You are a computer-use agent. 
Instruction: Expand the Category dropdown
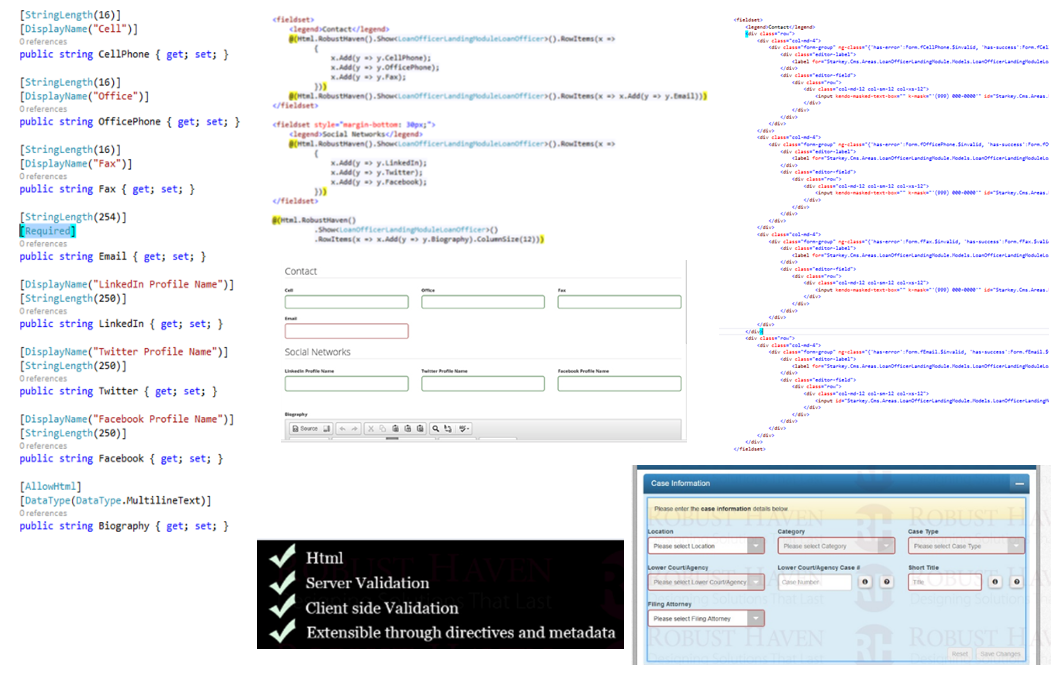coord(835,546)
